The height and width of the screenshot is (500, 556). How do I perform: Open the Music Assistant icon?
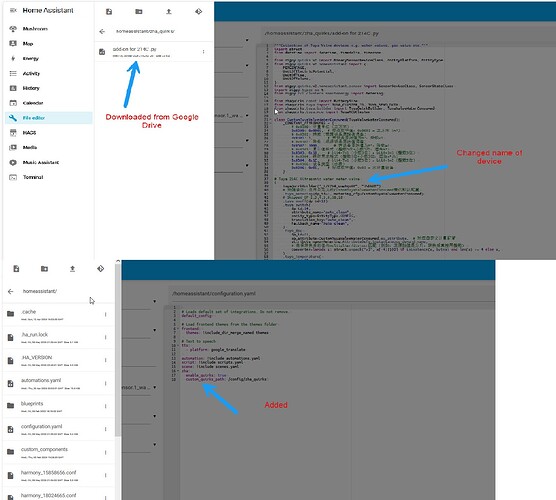pyautogui.click(x=13, y=162)
